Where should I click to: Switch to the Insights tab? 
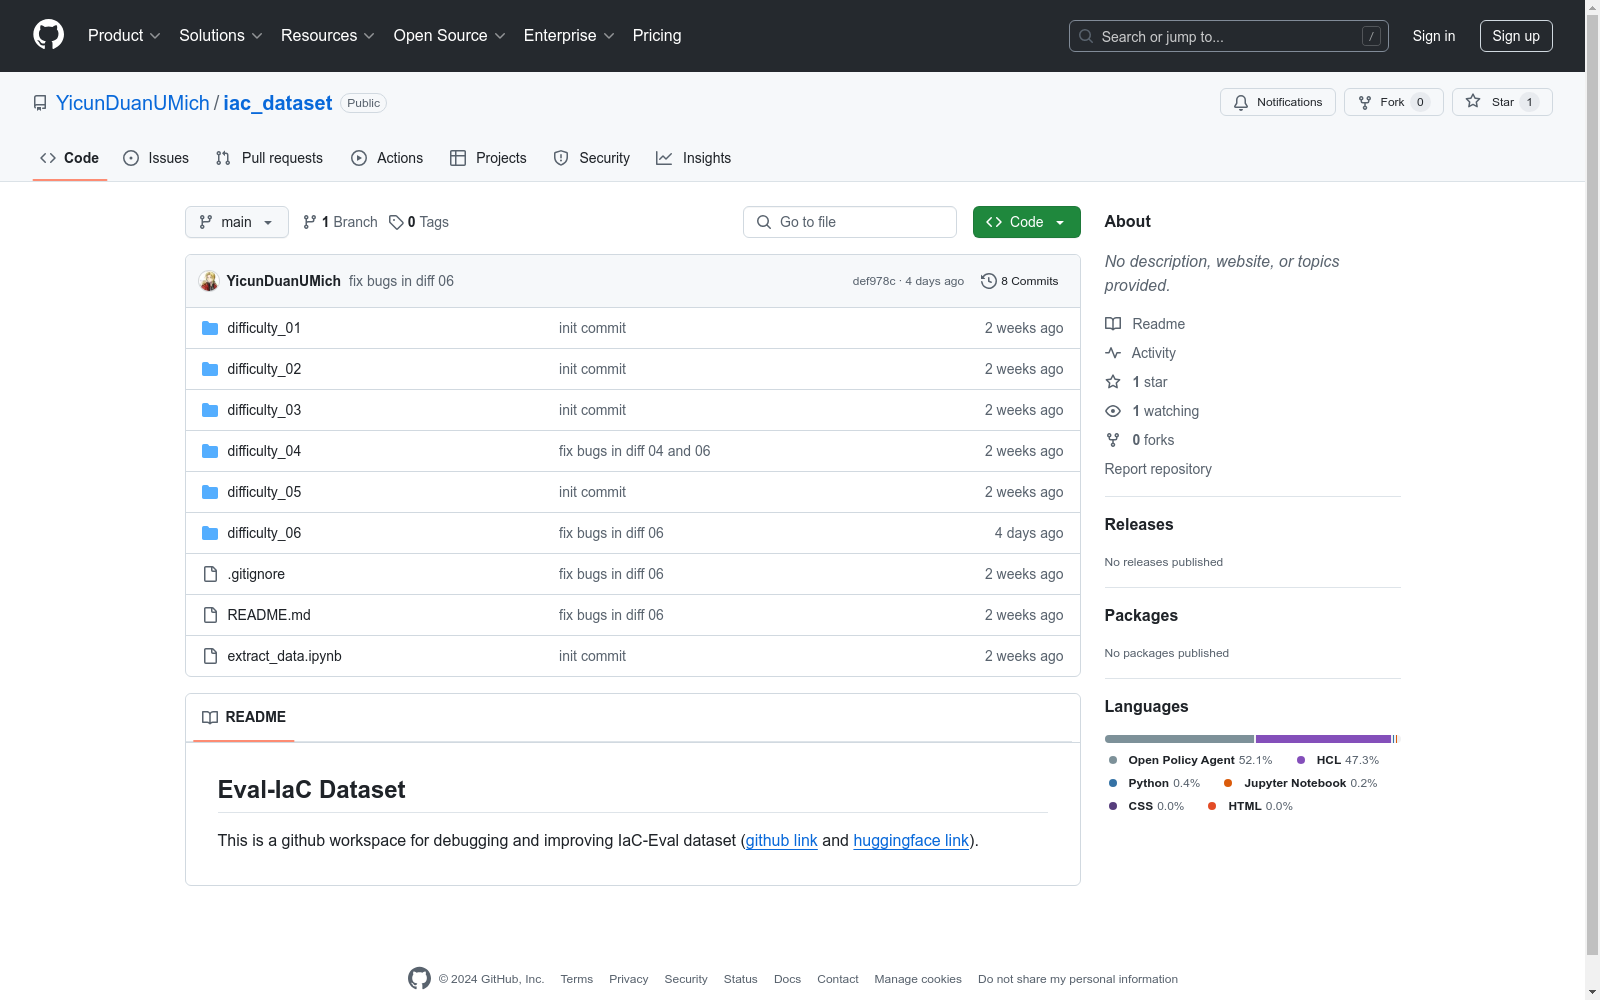coord(694,158)
